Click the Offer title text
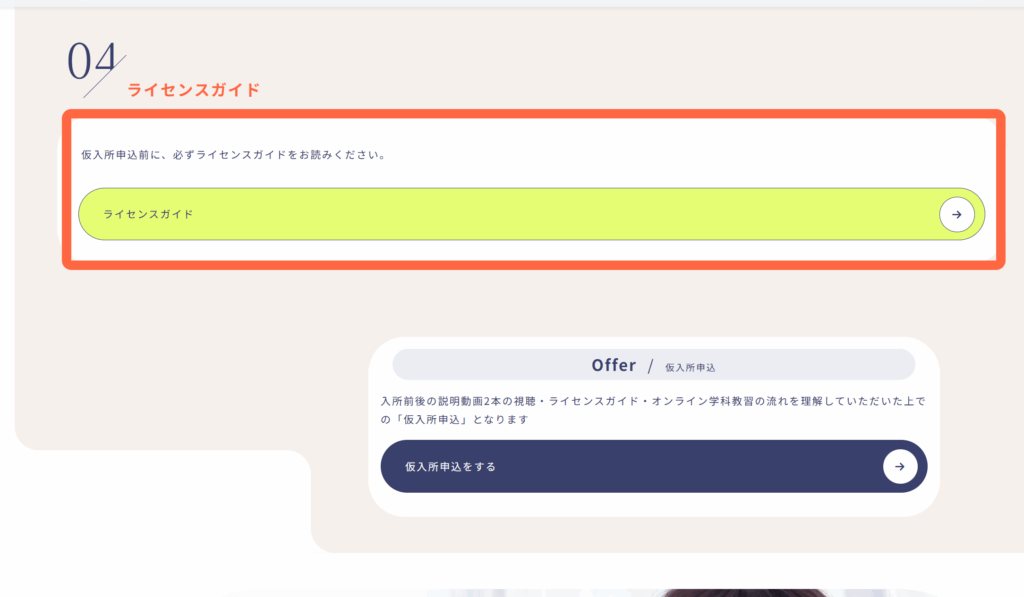 pos(614,365)
